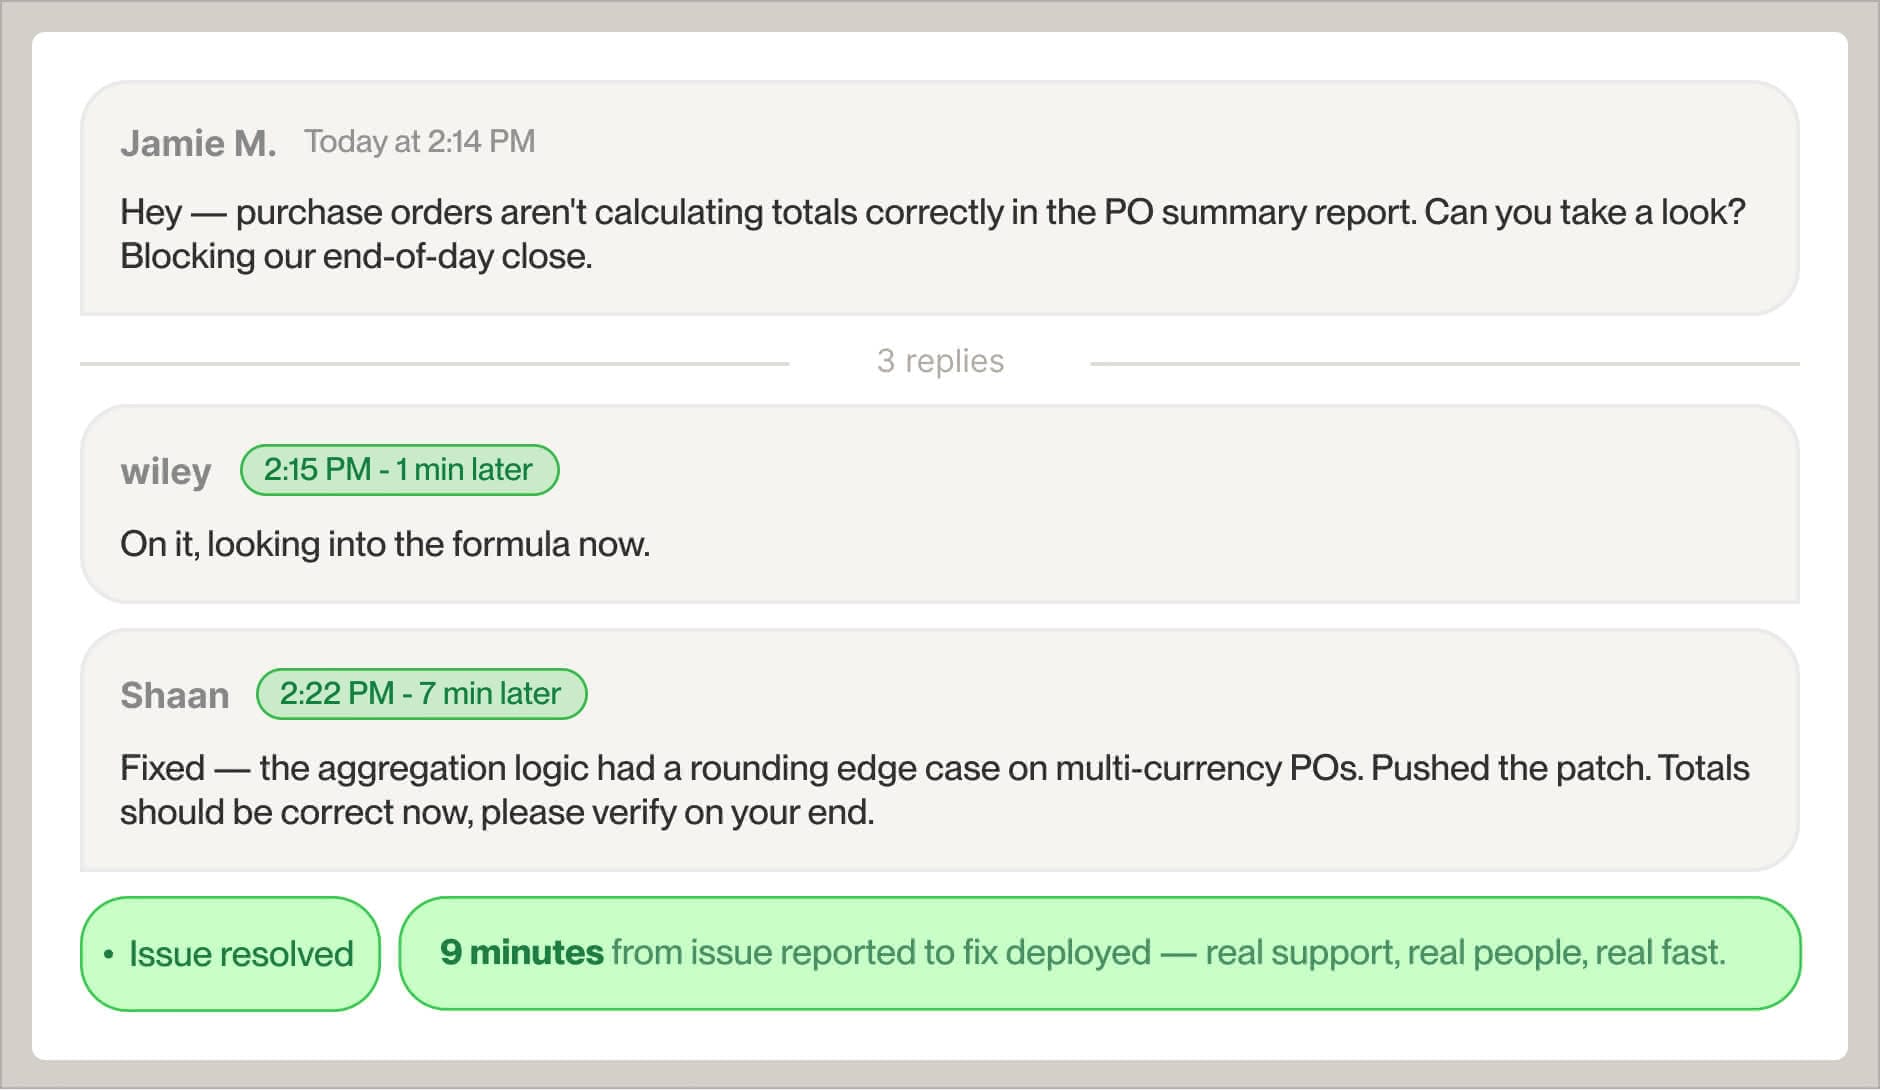1880x1090 pixels.
Task: Click the bullet dot before Issue resolved
Action: tap(108, 954)
